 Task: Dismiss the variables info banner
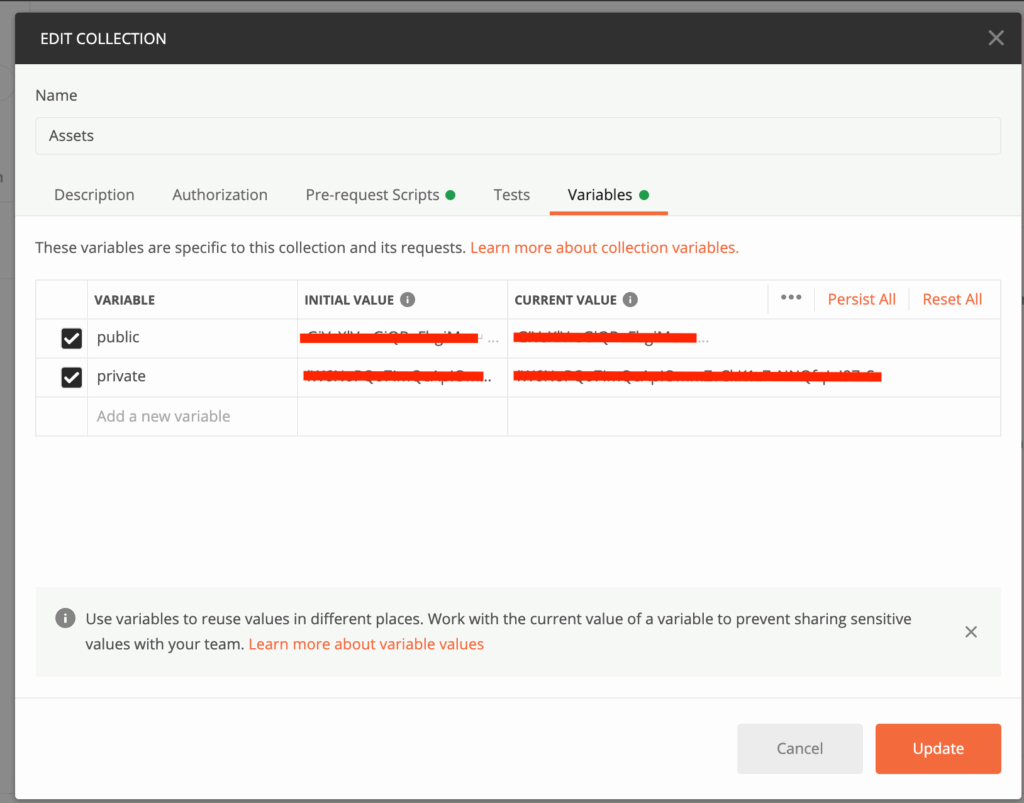[971, 632]
